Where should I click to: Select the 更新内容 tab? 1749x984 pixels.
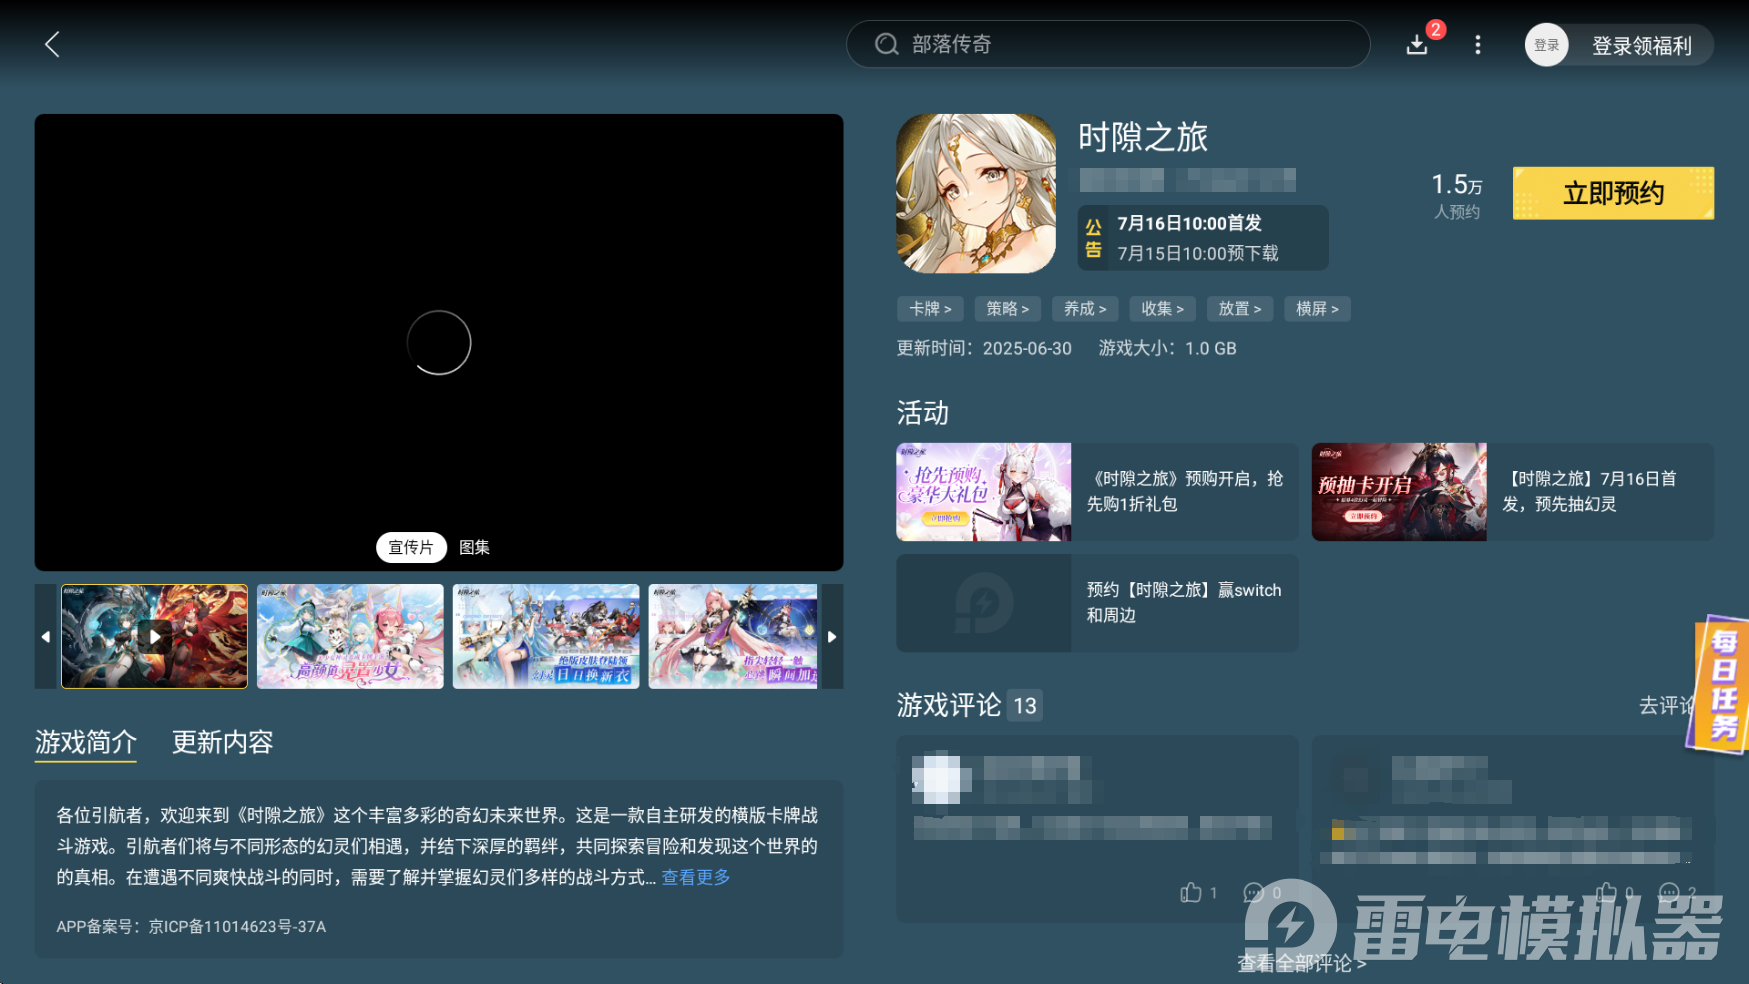[x=222, y=743]
